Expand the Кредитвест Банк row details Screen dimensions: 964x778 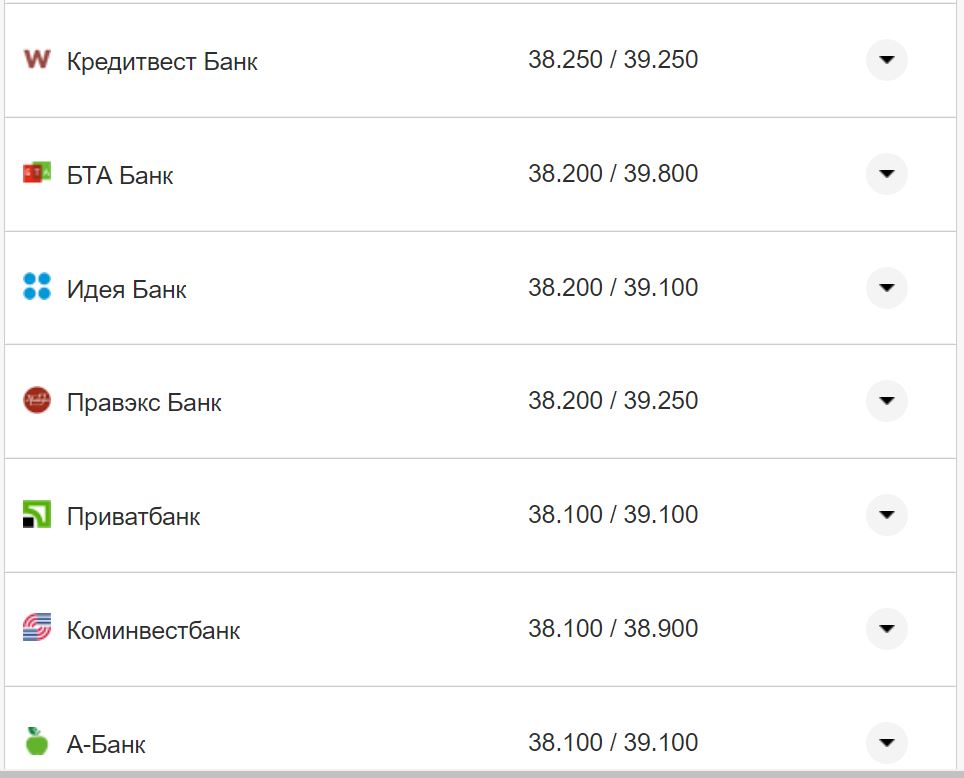[886, 60]
